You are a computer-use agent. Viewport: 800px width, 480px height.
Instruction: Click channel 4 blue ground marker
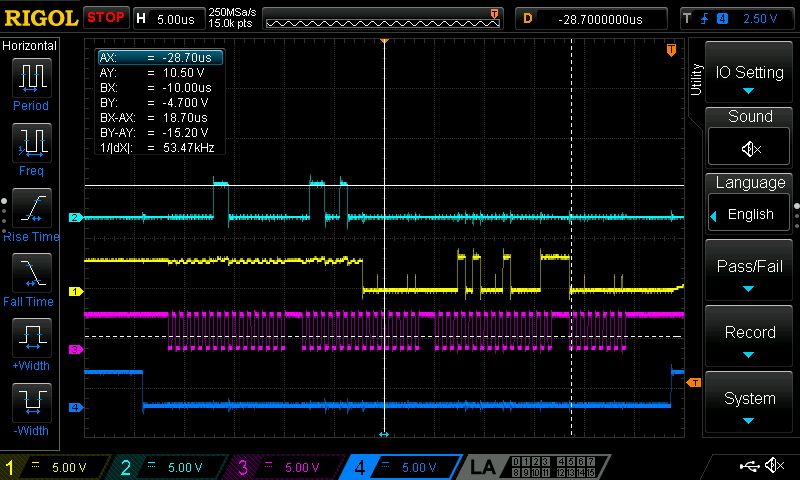pyautogui.click(x=76, y=407)
